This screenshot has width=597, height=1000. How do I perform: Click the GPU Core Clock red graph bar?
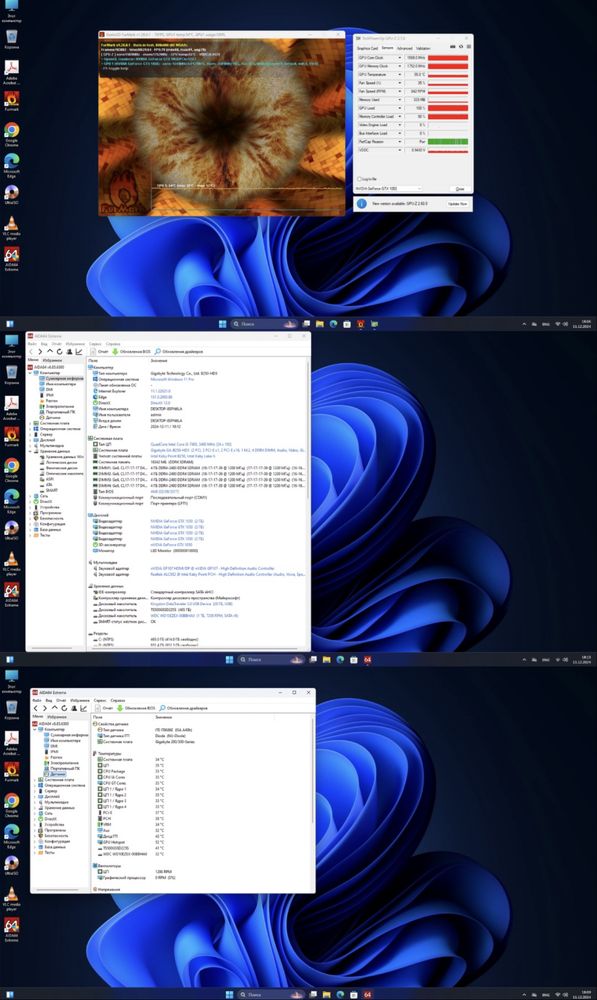(448, 57)
